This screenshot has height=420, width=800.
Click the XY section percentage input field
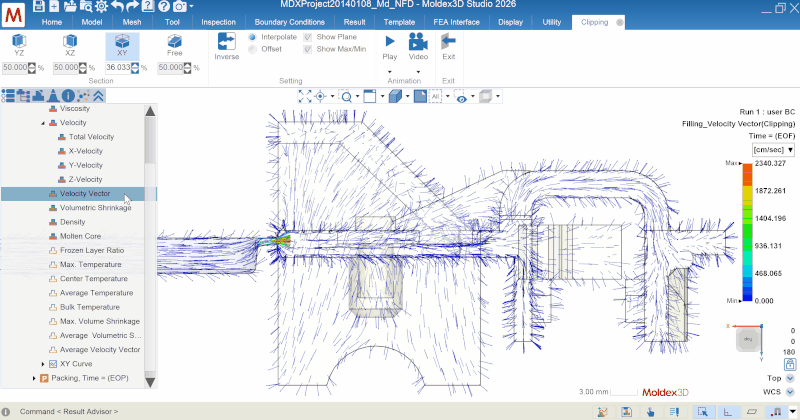118,68
